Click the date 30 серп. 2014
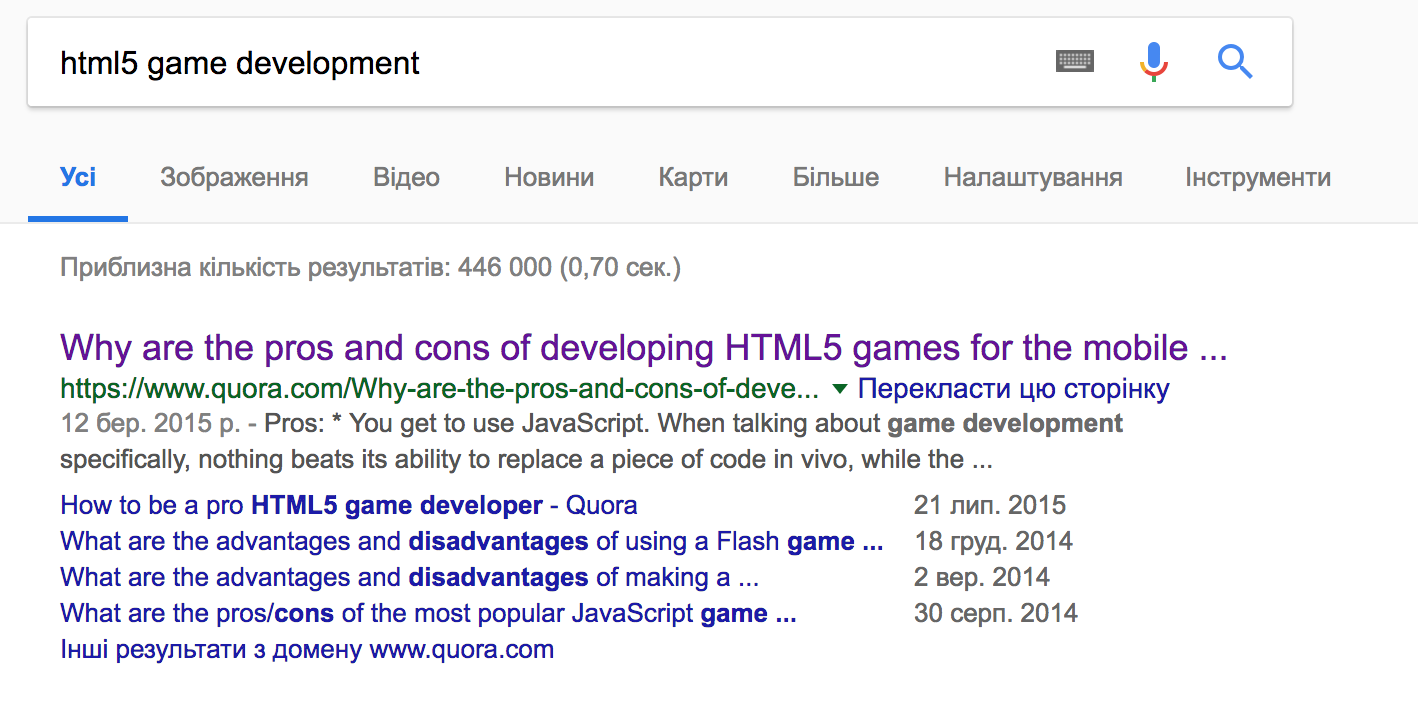 point(996,613)
